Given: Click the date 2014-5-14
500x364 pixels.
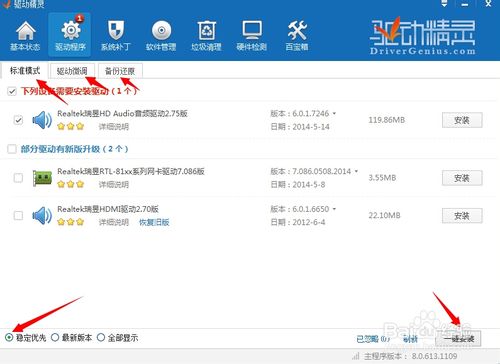Looking at the screenshot, I should click(311, 127).
